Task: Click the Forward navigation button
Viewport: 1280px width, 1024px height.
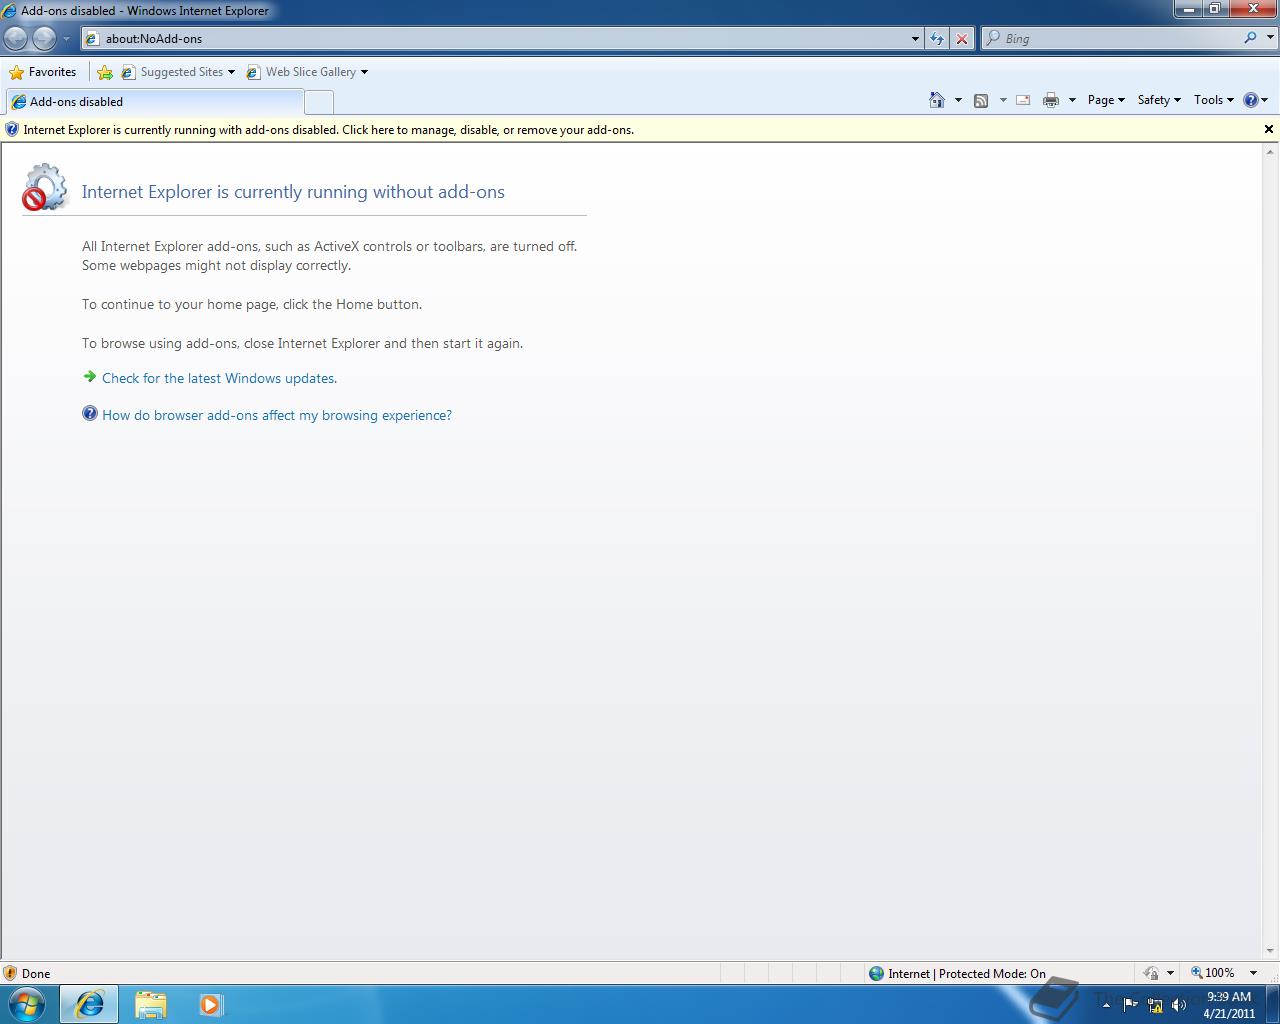Action: tap(44, 38)
